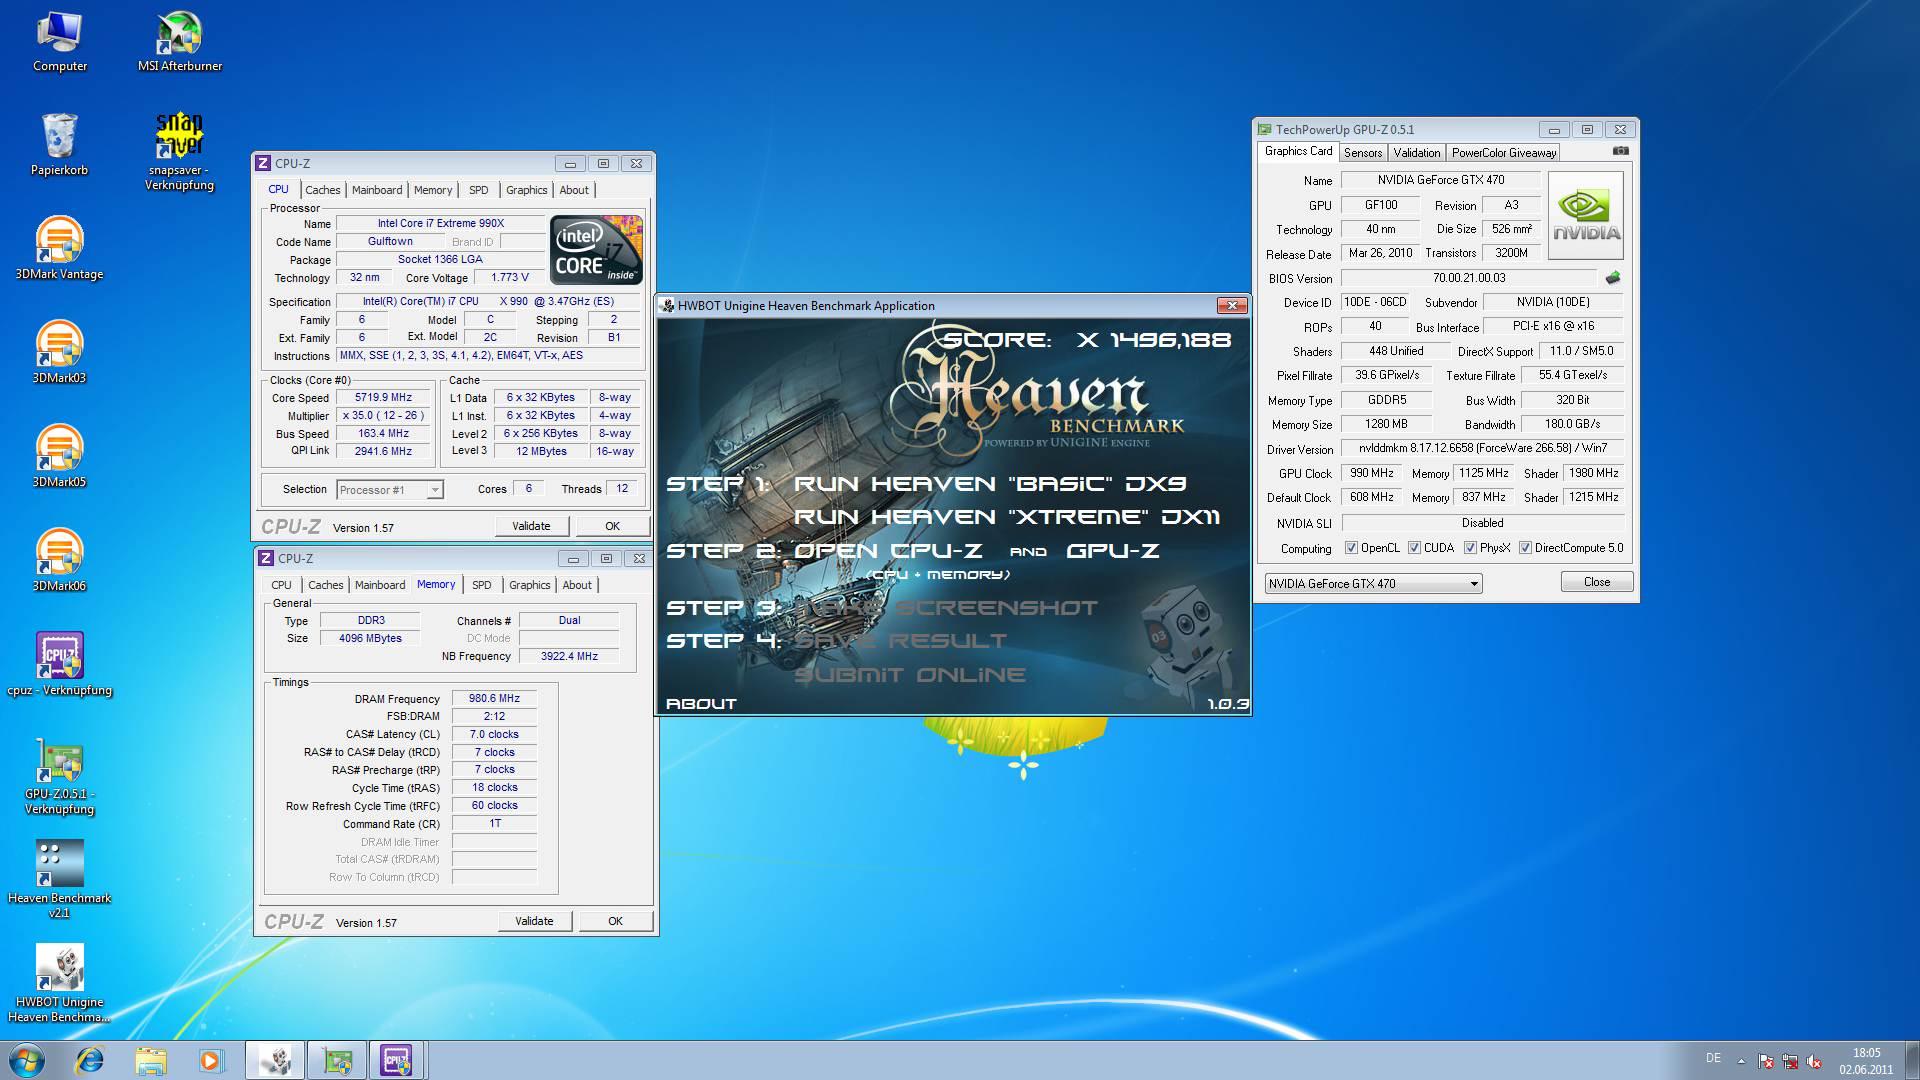
Task: Open the NVIDIA GeForce GTX 470 dropdown
Action: (1373, 583)
